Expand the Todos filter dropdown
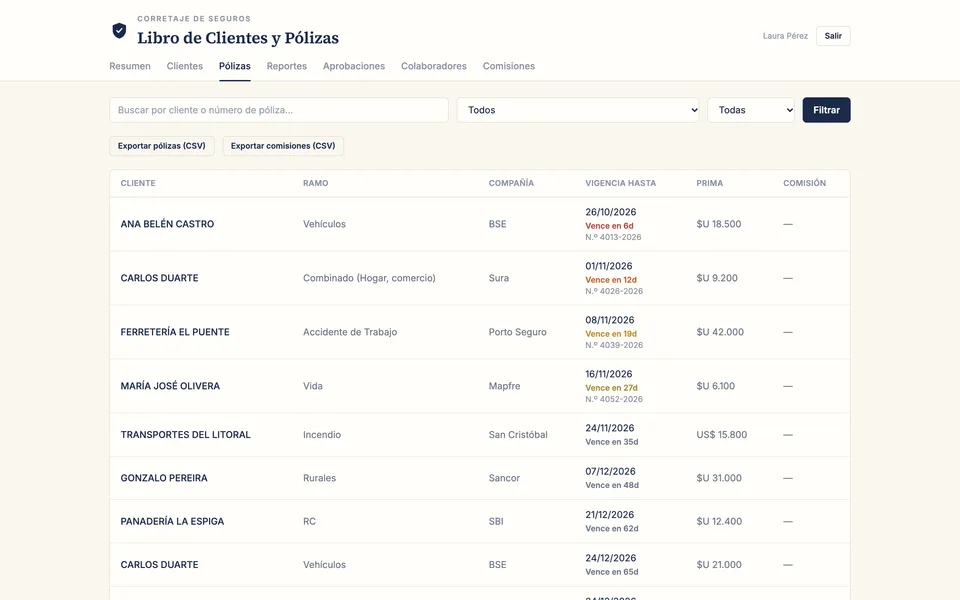The width and height of the screenshot is (960, 600). [577, 110]
